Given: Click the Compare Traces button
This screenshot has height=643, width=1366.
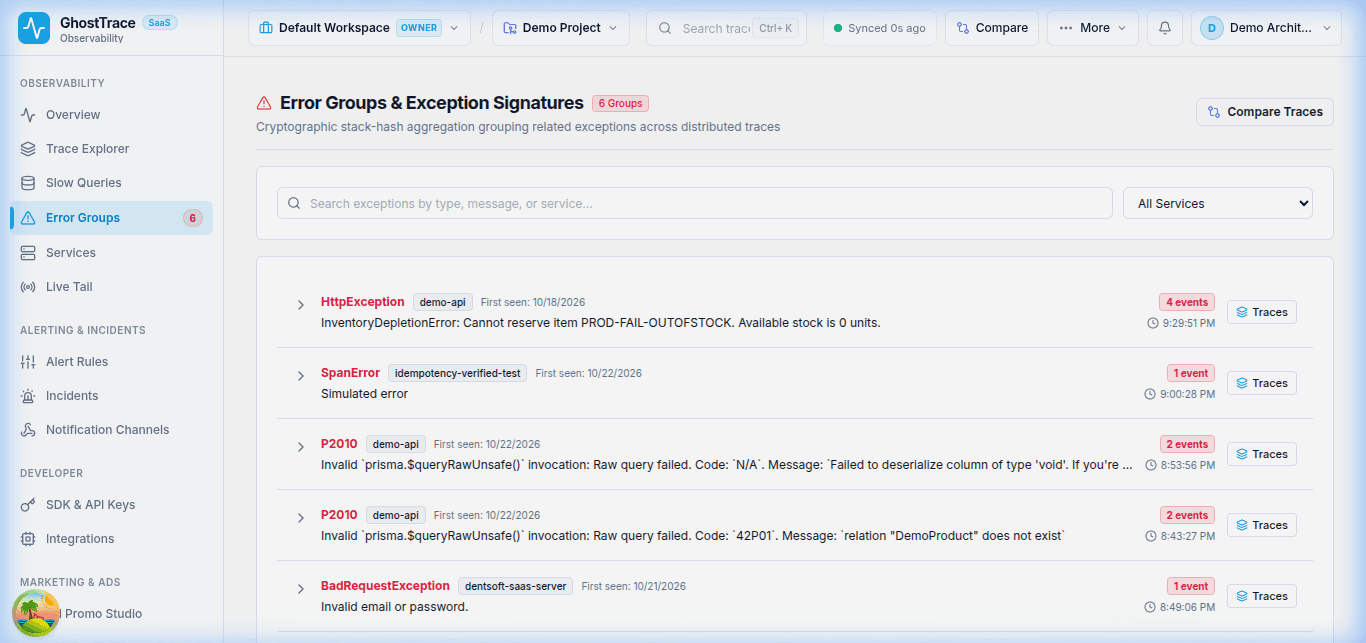Looking at the screenshot, I should (1265, 112).
